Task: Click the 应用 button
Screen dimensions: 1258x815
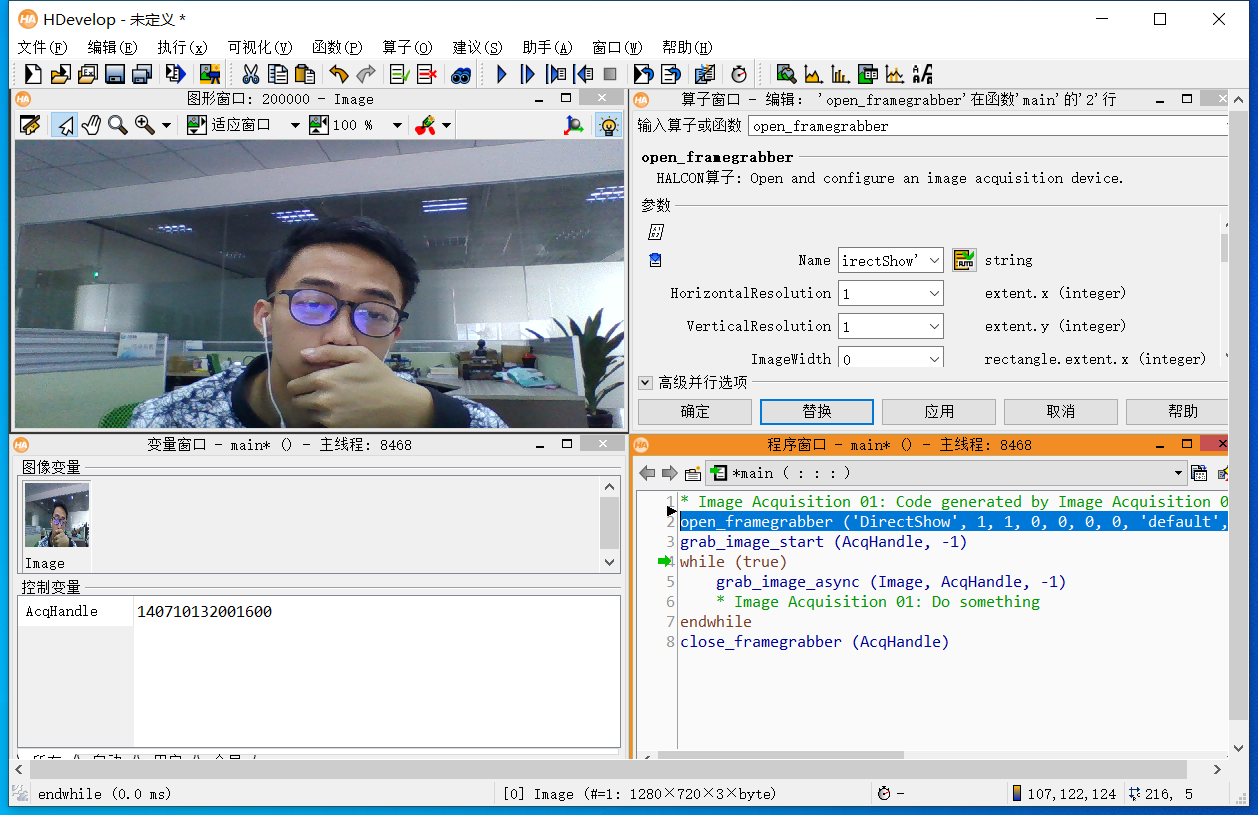Action: coord(939,412)
